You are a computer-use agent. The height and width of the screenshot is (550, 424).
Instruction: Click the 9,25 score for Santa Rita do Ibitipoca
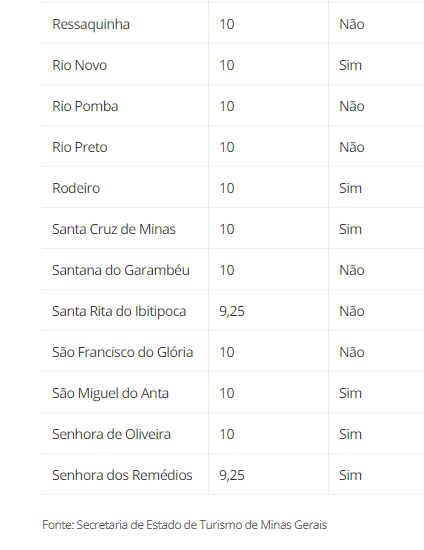click(232, 311)
